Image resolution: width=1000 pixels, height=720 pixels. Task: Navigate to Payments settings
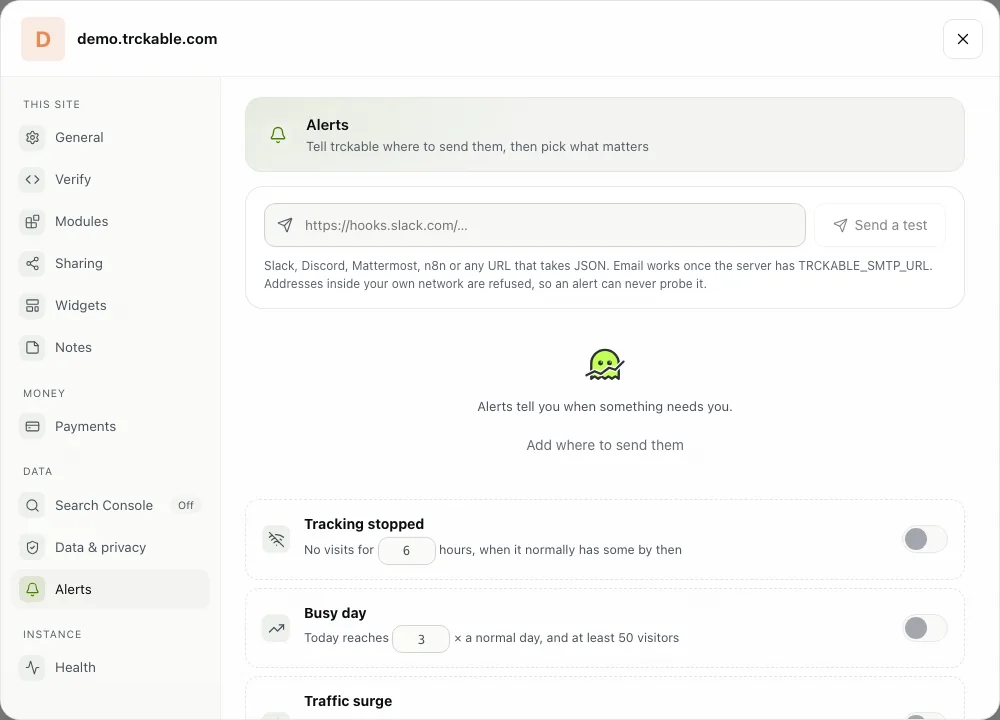(x=110, y=427)
